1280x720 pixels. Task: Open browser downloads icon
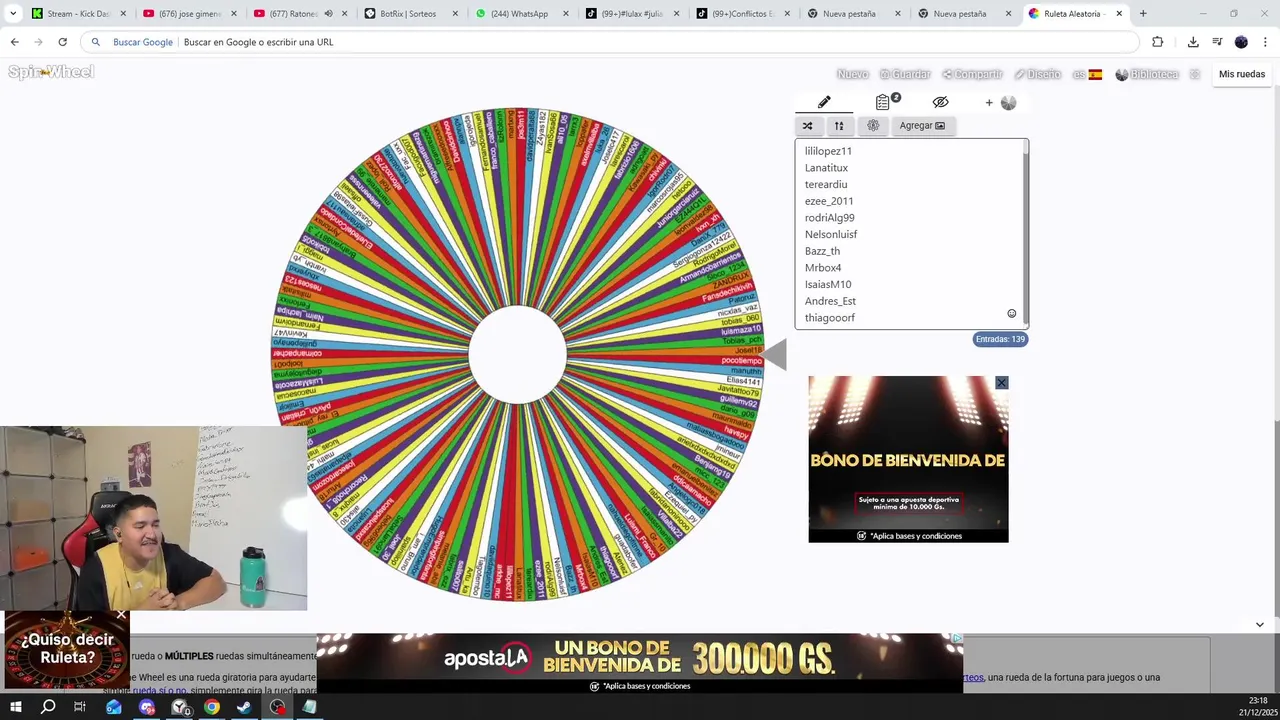coord(1193,42)
